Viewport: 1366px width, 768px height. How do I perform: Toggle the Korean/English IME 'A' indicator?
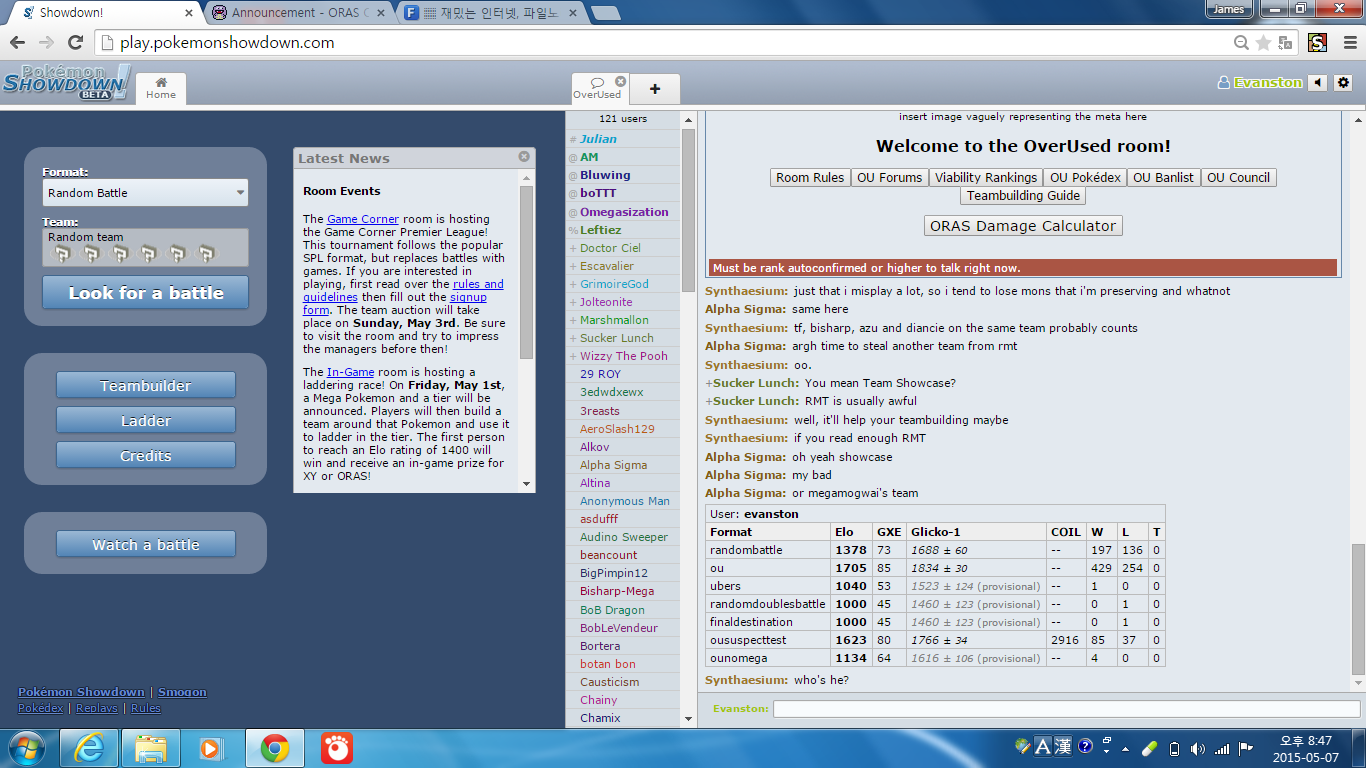pyautogui.click(x=1042, y=747)
